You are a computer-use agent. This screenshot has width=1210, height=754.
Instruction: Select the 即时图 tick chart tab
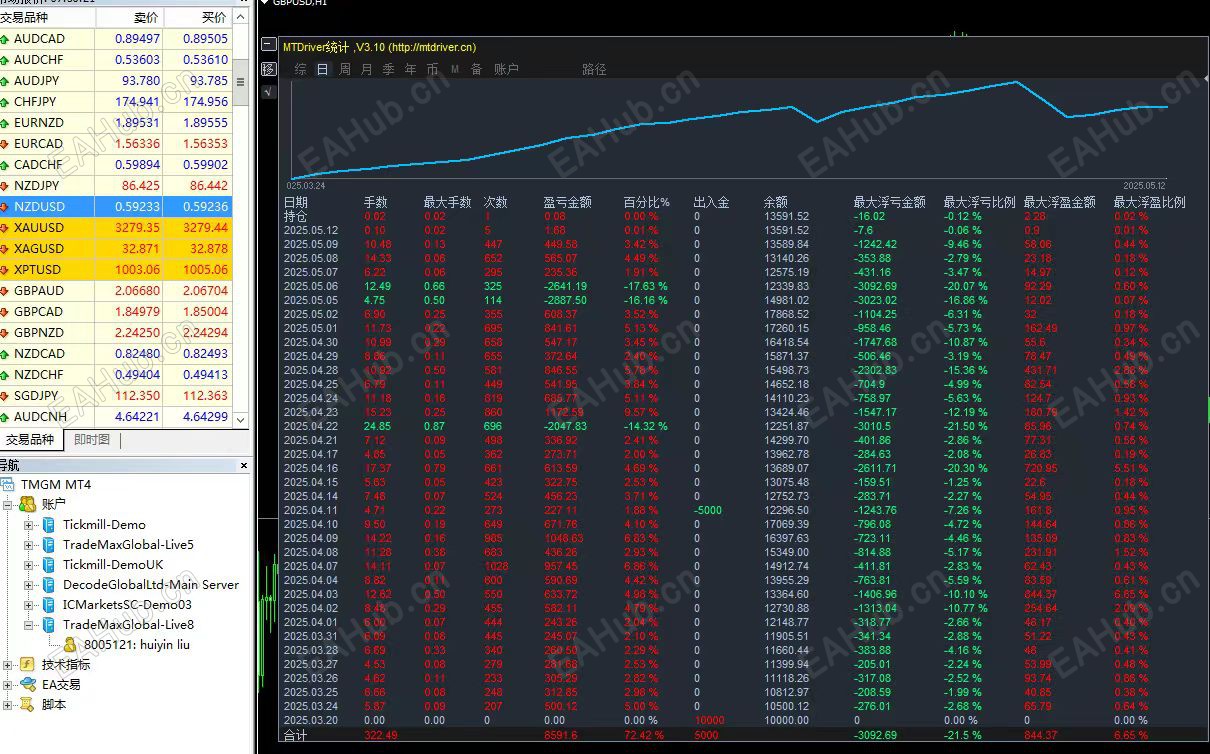(92, 440)
